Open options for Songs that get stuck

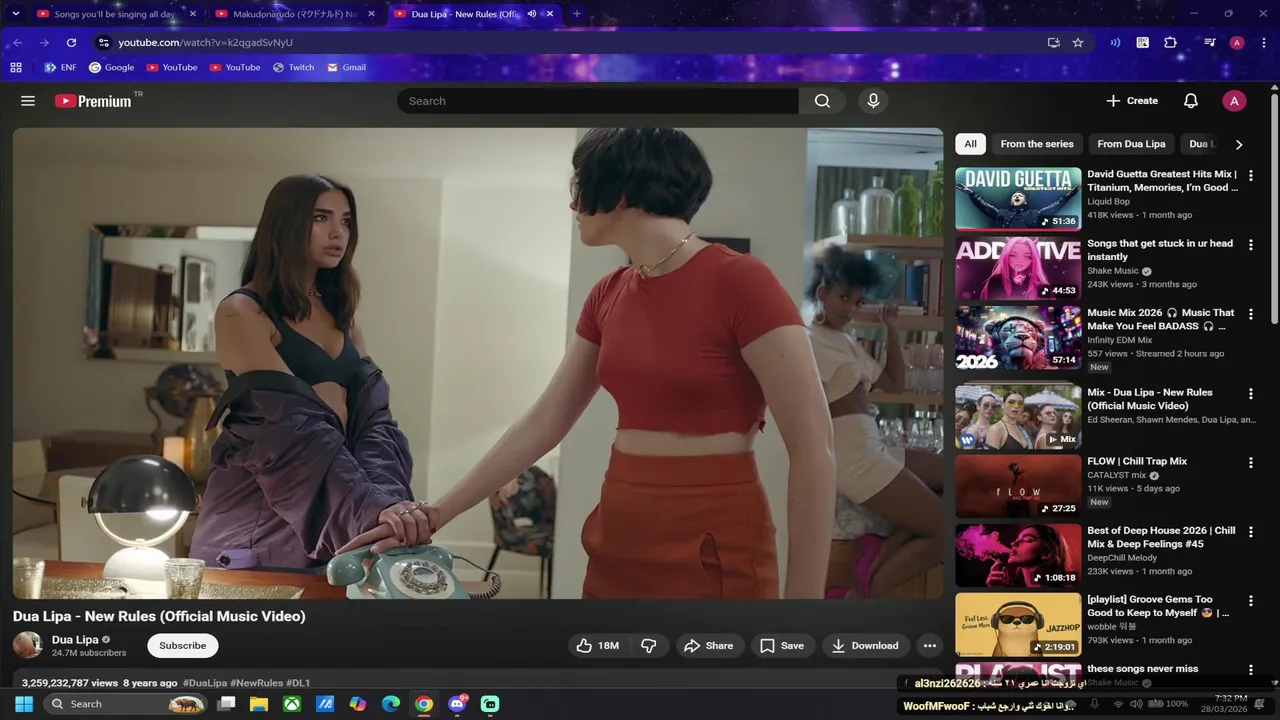1250,244
